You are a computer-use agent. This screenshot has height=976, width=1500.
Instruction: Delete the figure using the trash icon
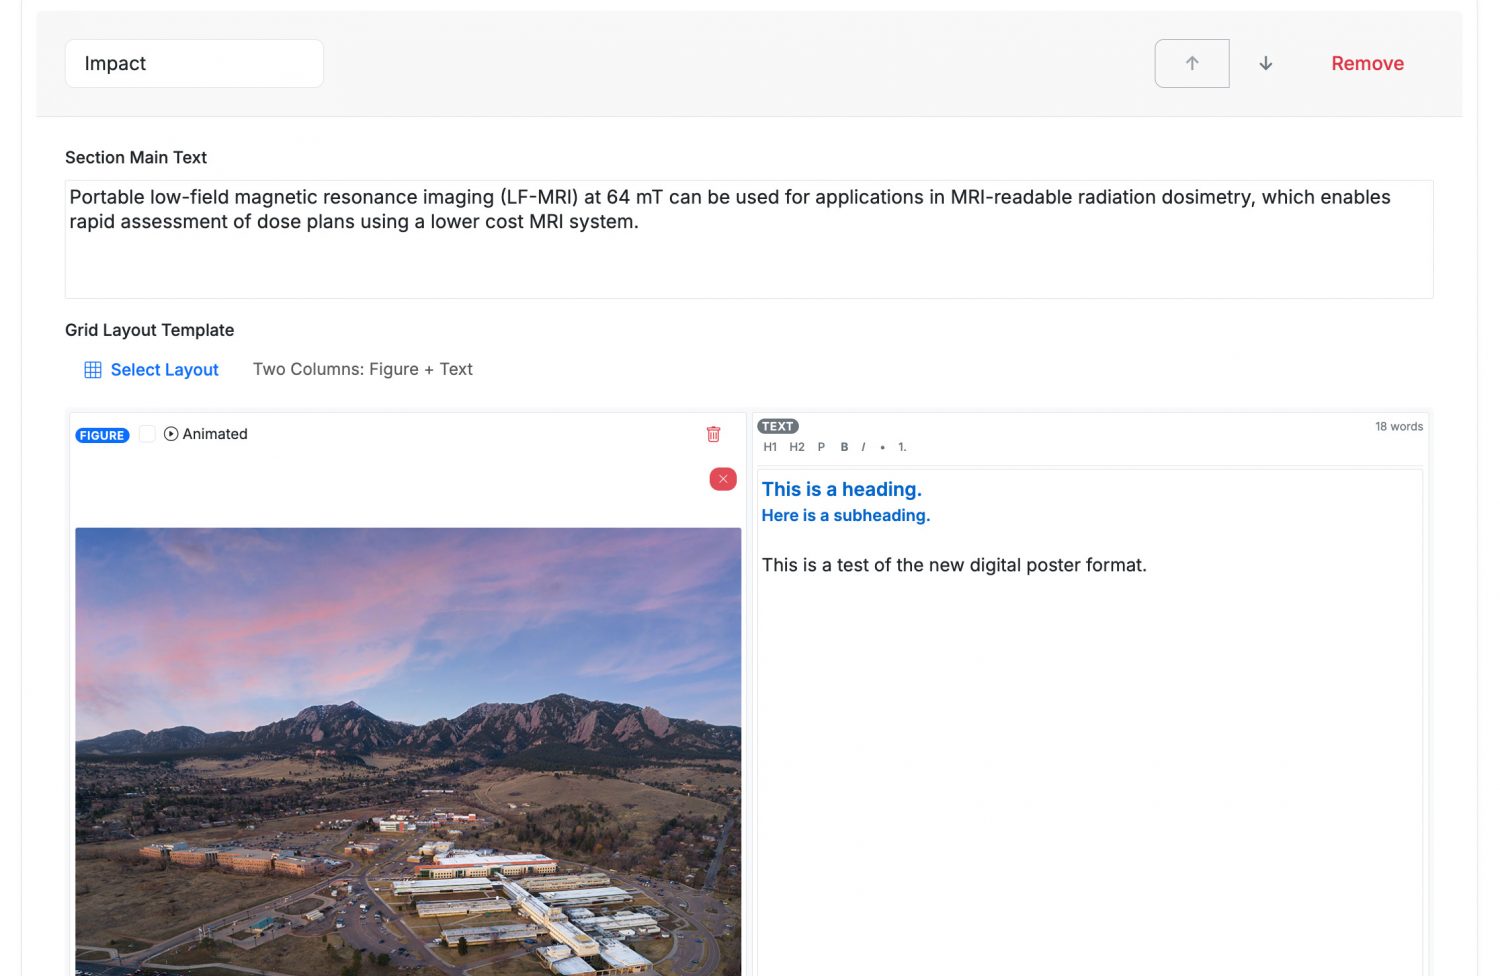713,434
